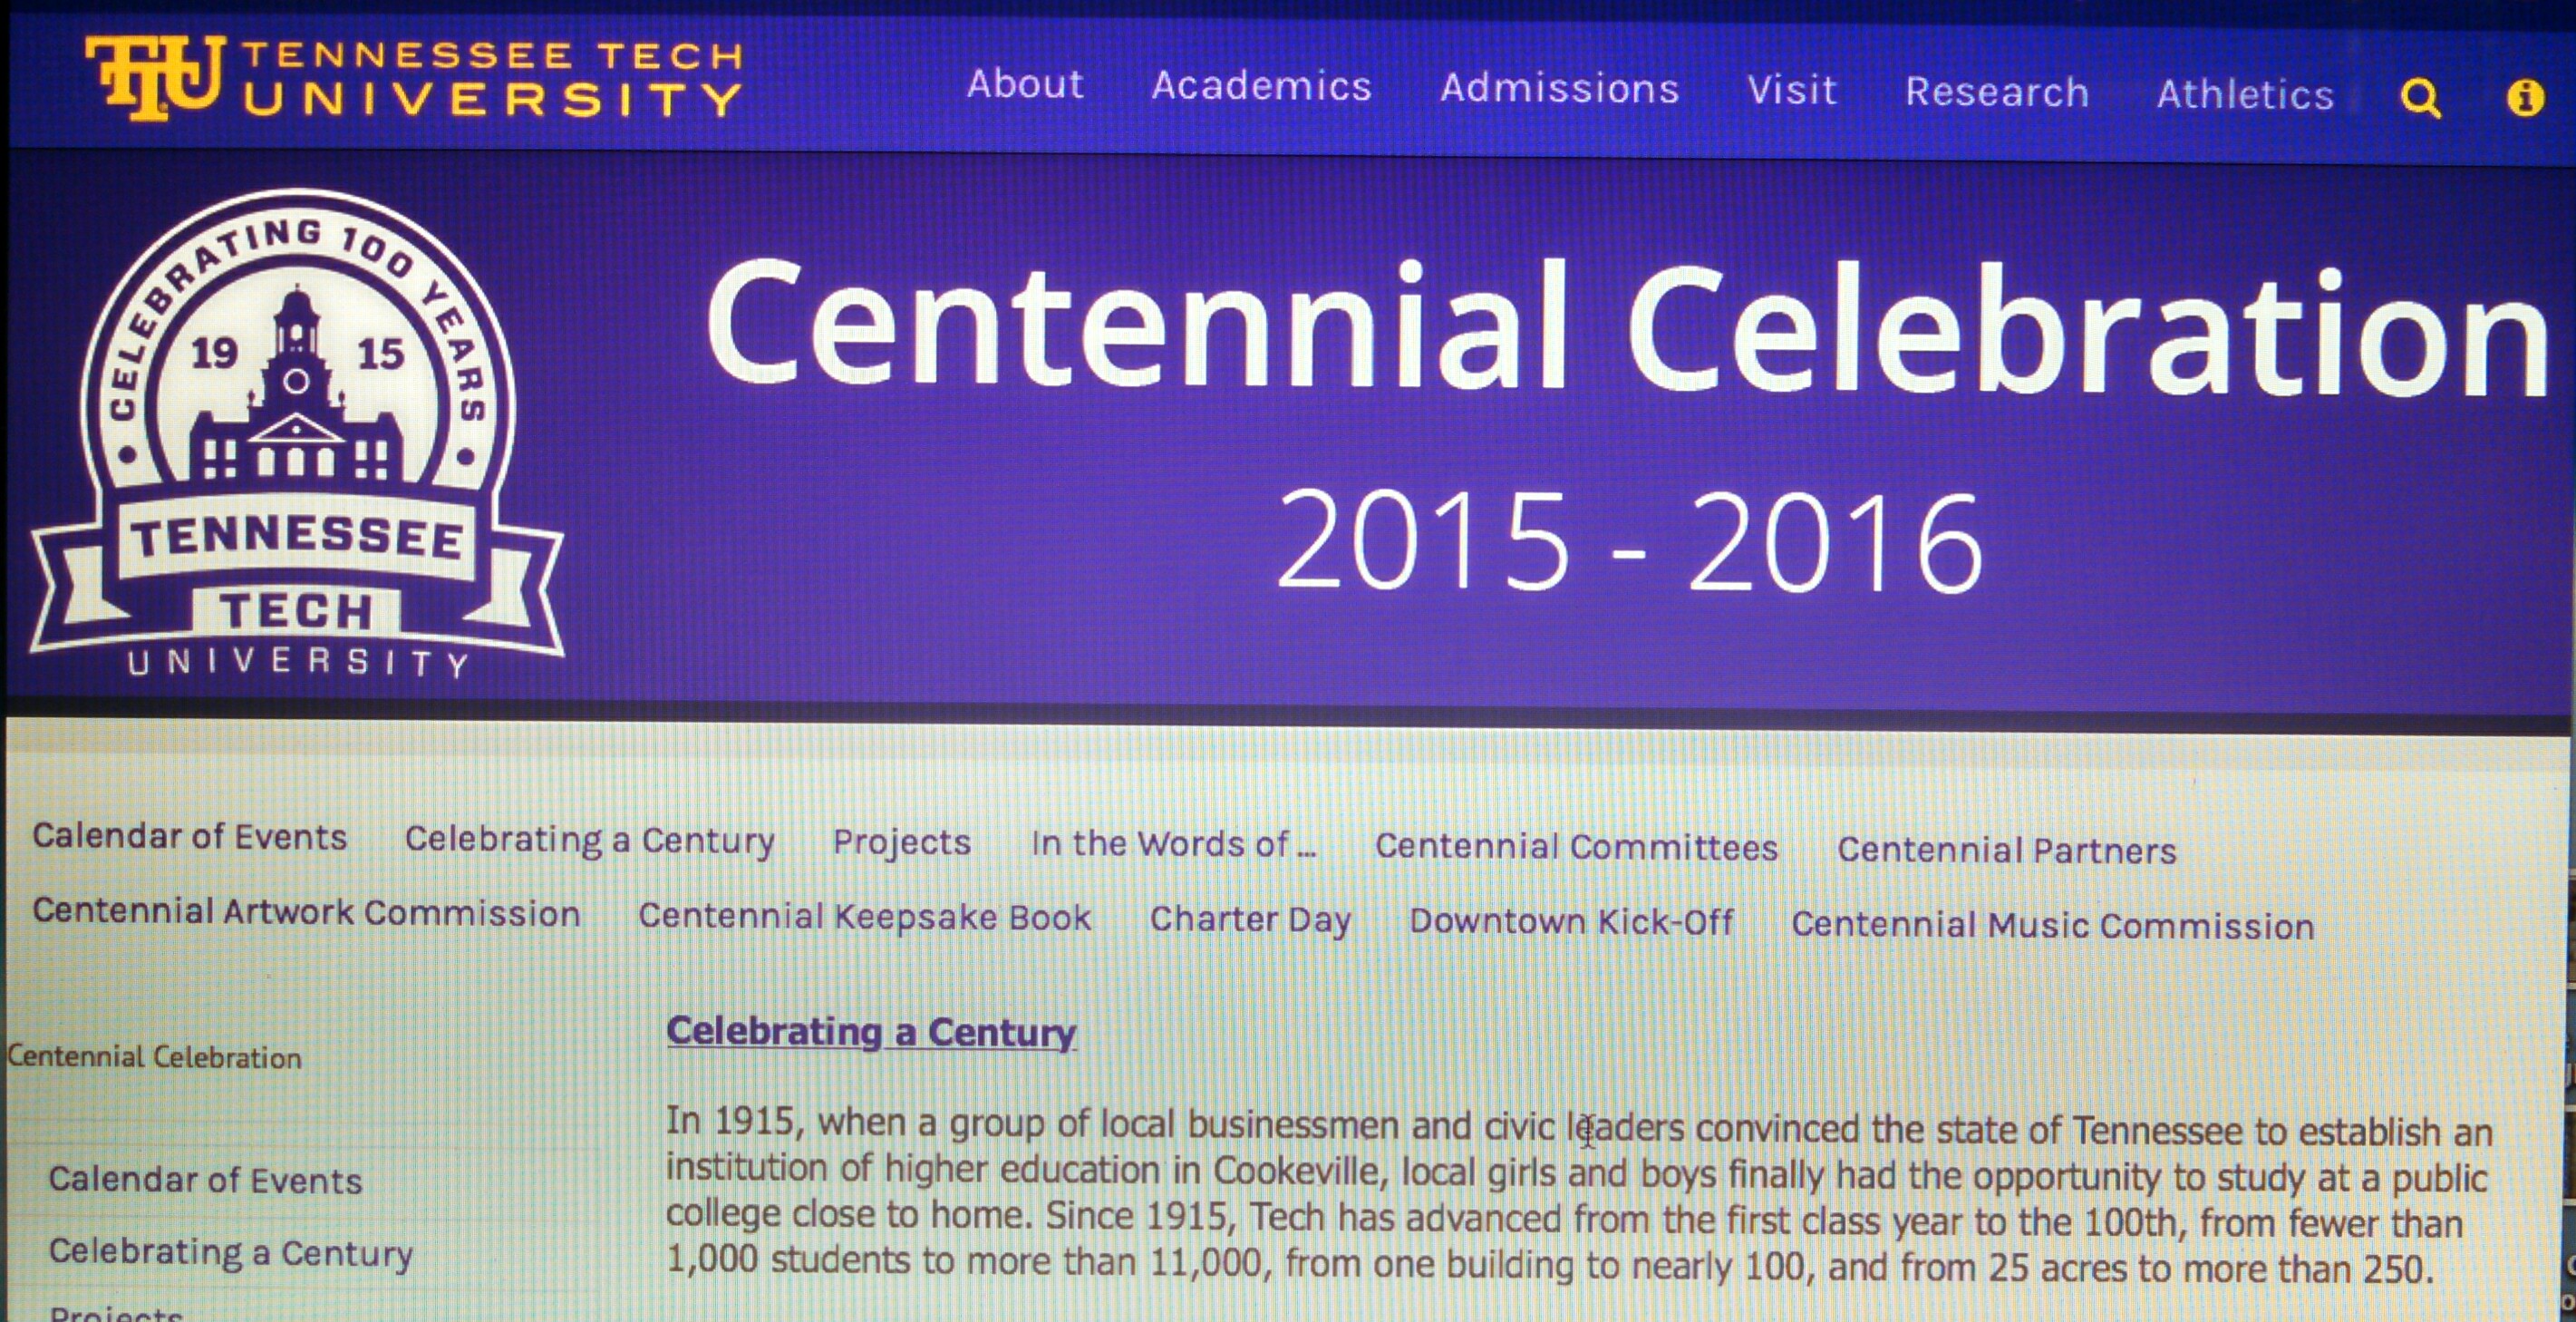Image resolution: width=2576 pixels, height=1322 pixels.
Task: Click the search magnifier icon
Action: tap(2420, 98)
